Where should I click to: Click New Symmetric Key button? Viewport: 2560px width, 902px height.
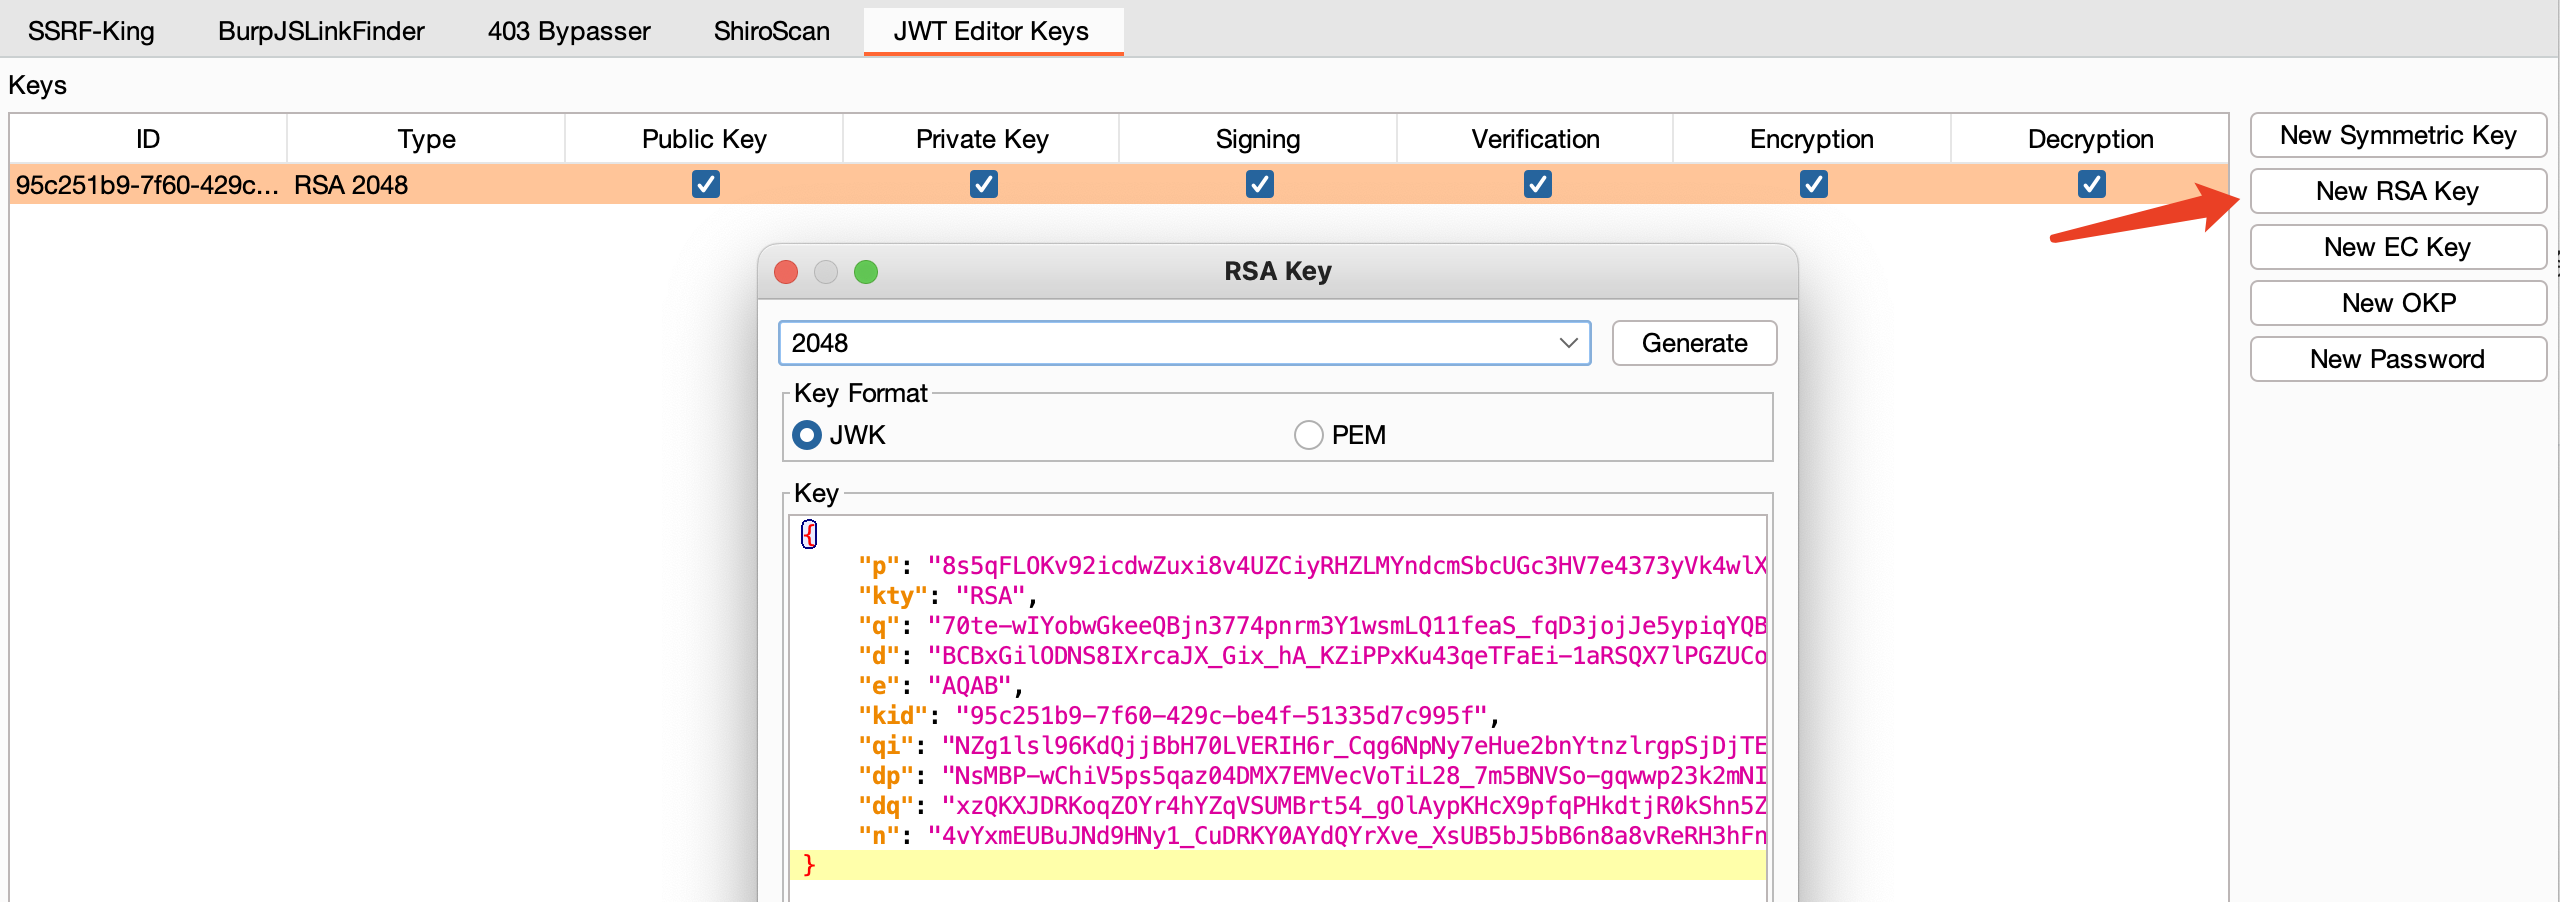(2397, 135)
